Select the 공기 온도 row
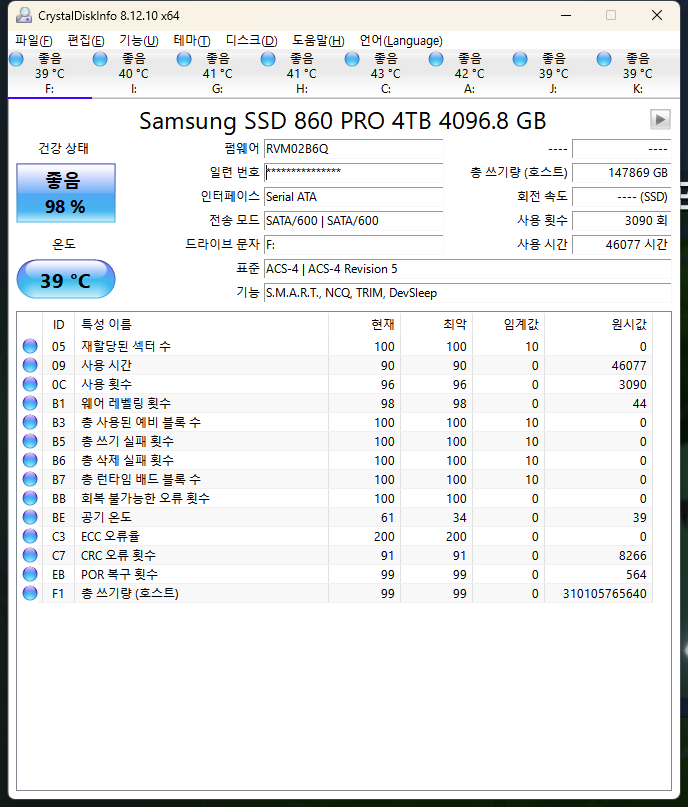This screenshot has width=688, height=807. 335,517
